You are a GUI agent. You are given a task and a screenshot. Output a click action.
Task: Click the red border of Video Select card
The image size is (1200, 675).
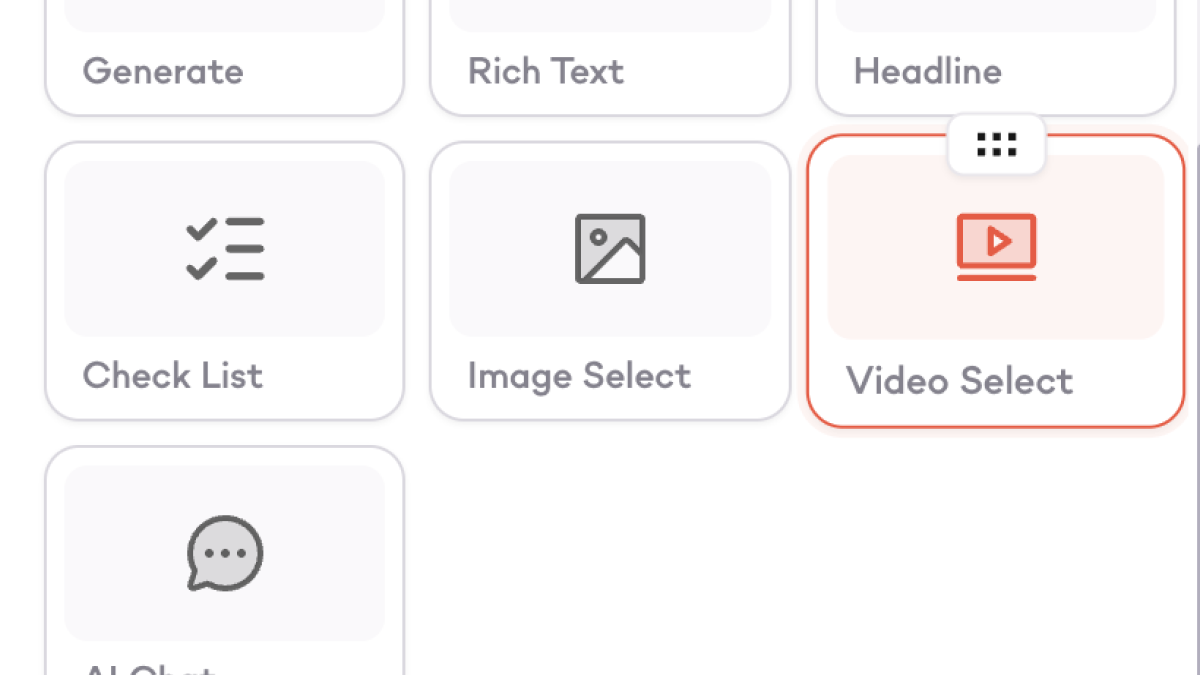808,280
